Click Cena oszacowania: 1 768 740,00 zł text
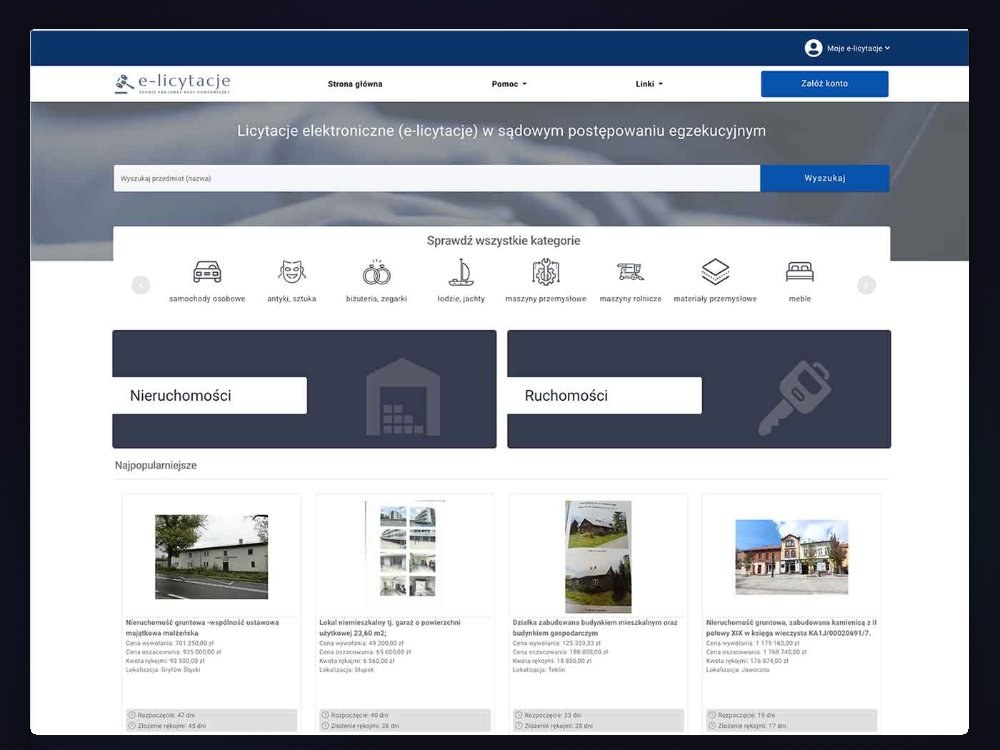Screen dimensions: 1000x750 [x=756, y=652]
